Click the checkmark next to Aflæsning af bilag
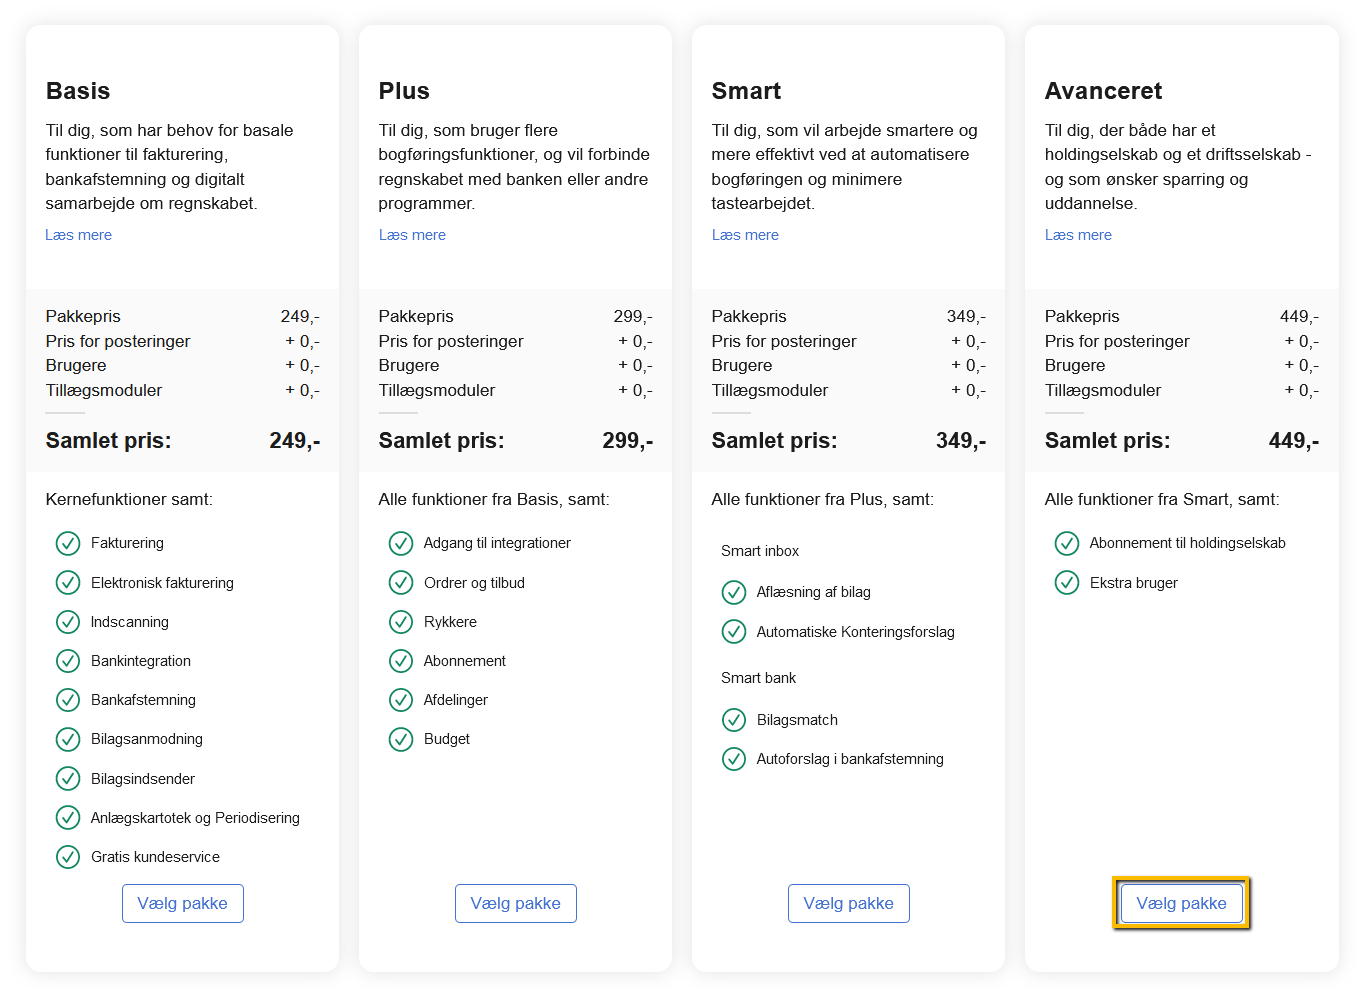1367x998 pixels. point(734,592)
